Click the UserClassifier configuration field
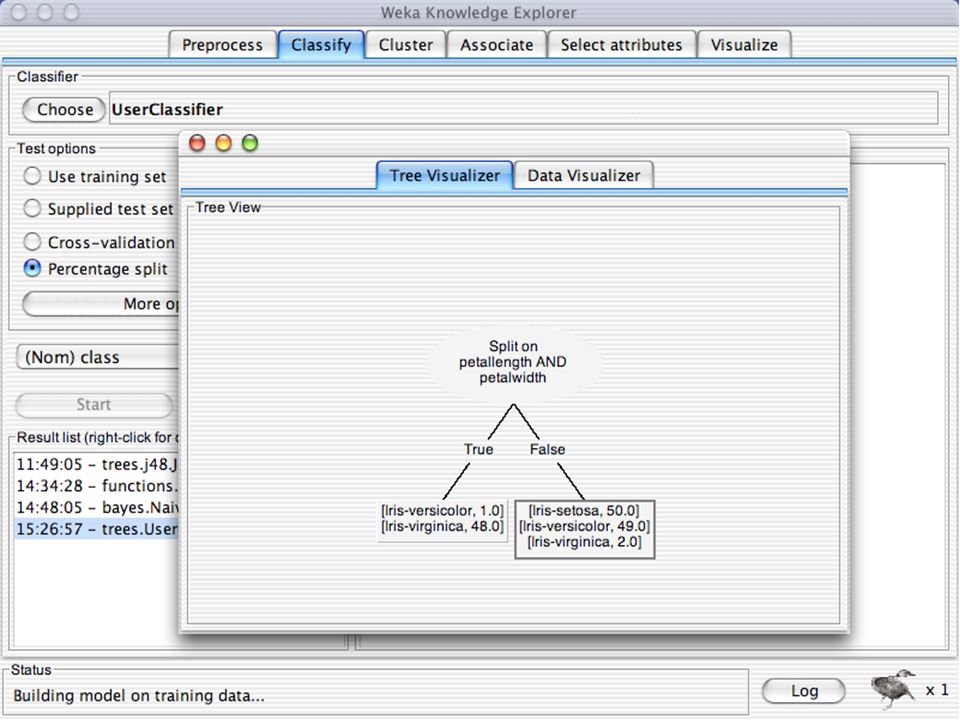Viewport: 960px width, 720px height. pyautogui.click(x=523, y=108)
